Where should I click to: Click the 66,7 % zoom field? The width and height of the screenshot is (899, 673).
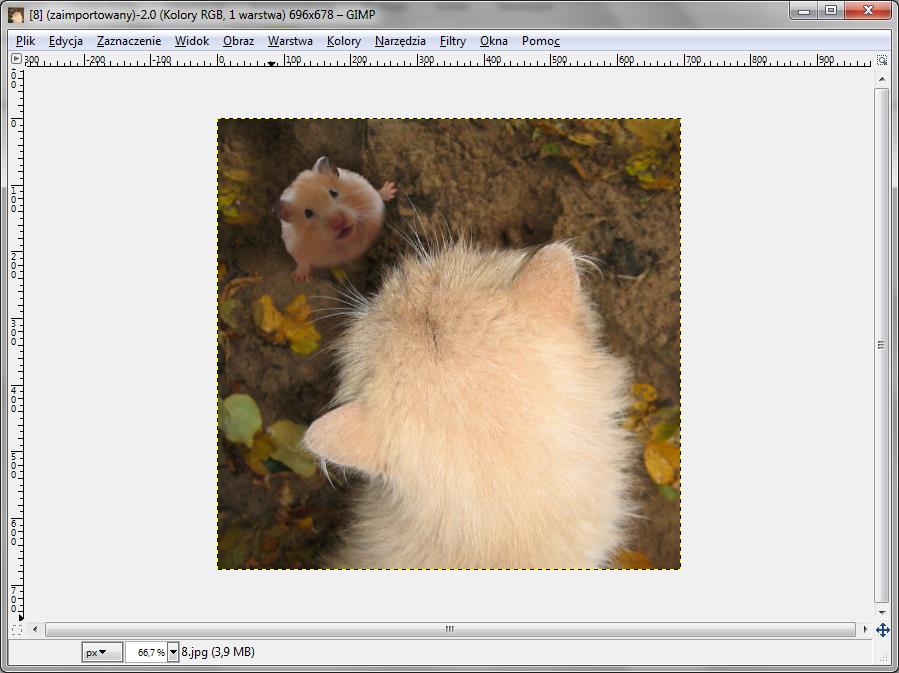coord(146,652)
